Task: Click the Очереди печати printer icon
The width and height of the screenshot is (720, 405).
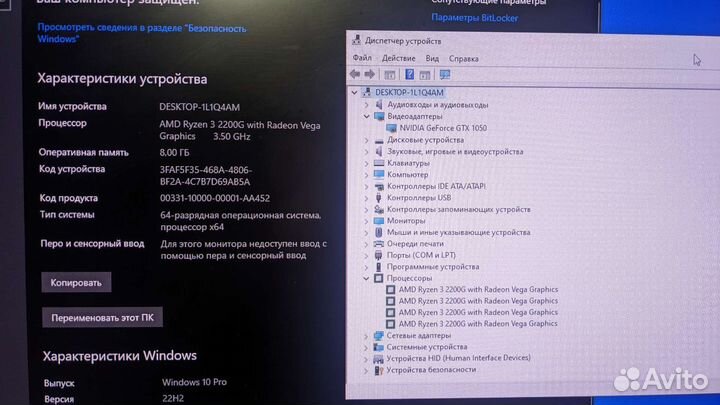Action: point(378,244)
